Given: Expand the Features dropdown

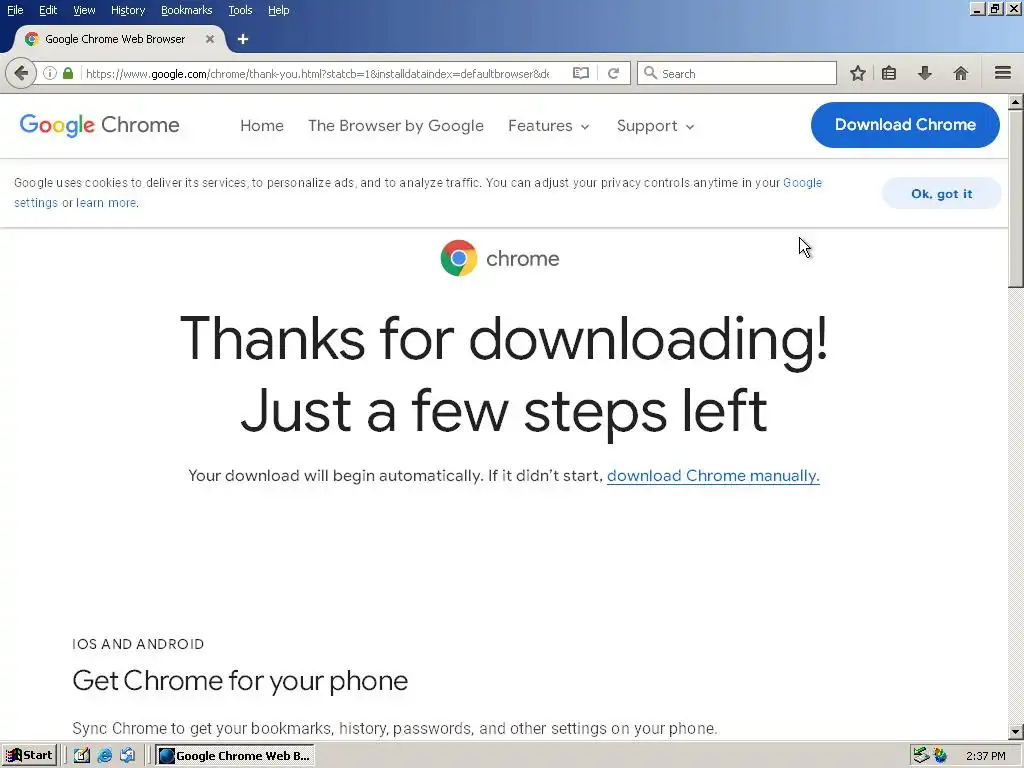Looking at the screenshot, I should coord(549,125).
